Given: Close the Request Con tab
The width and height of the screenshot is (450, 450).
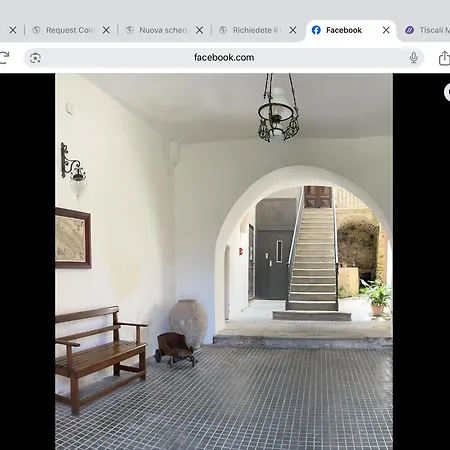Looking at the screenshot, I should (x=106, y=30).
